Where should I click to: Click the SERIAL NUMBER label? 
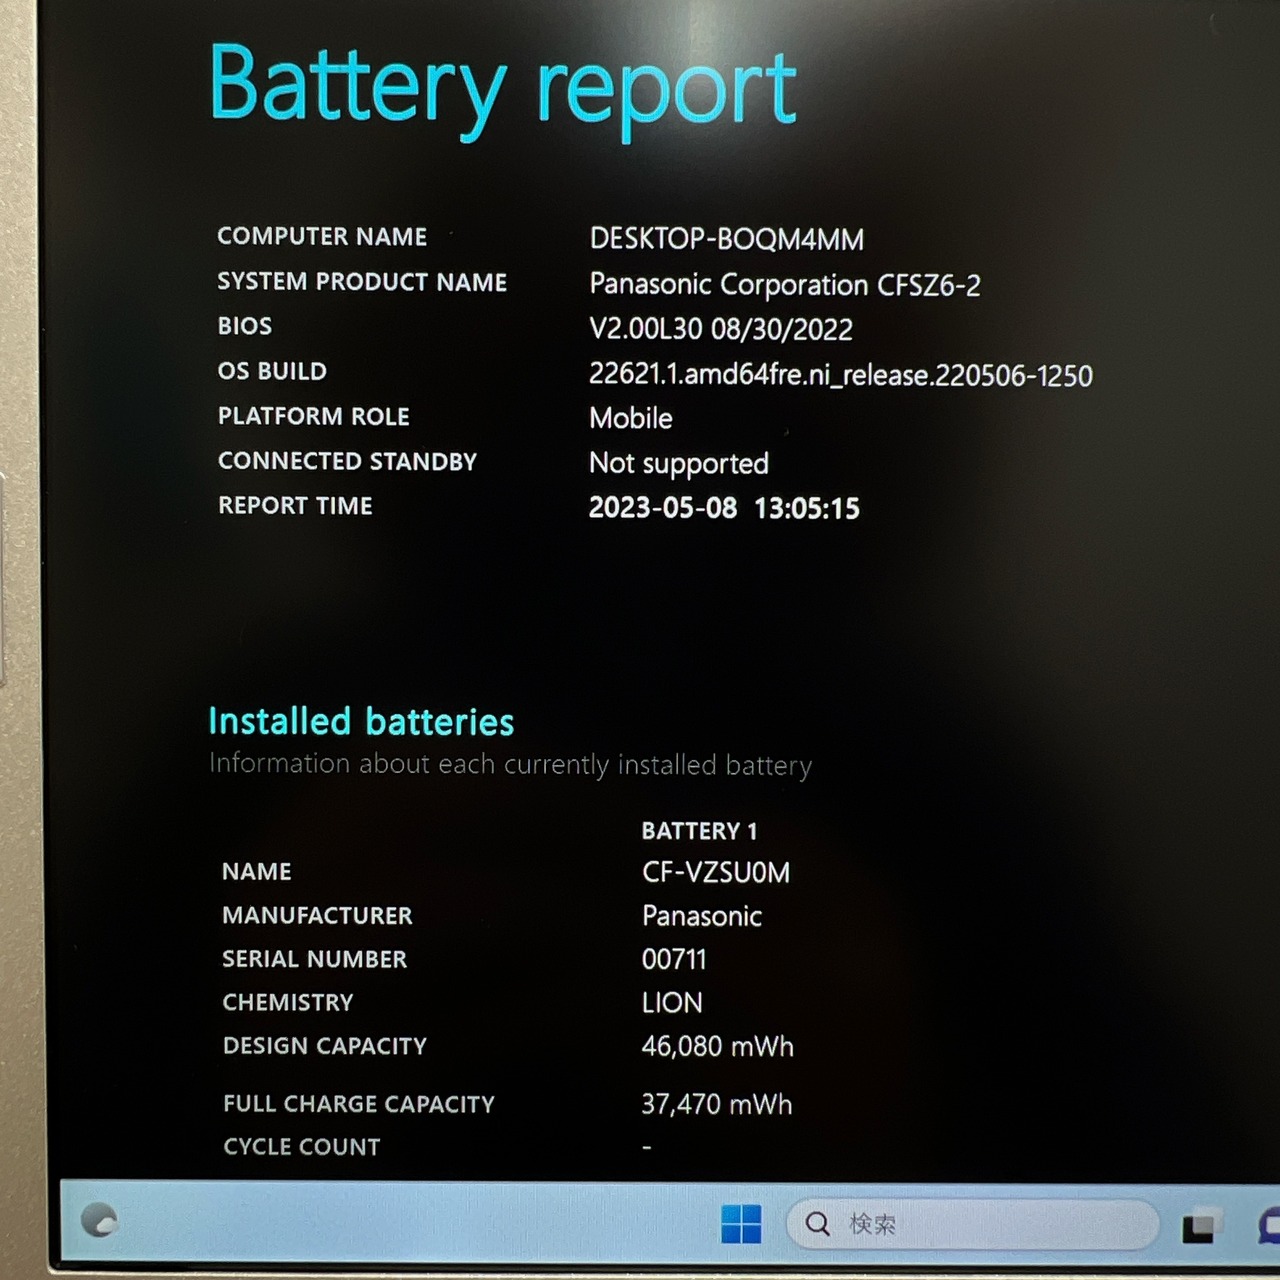(x=314, y=959)
